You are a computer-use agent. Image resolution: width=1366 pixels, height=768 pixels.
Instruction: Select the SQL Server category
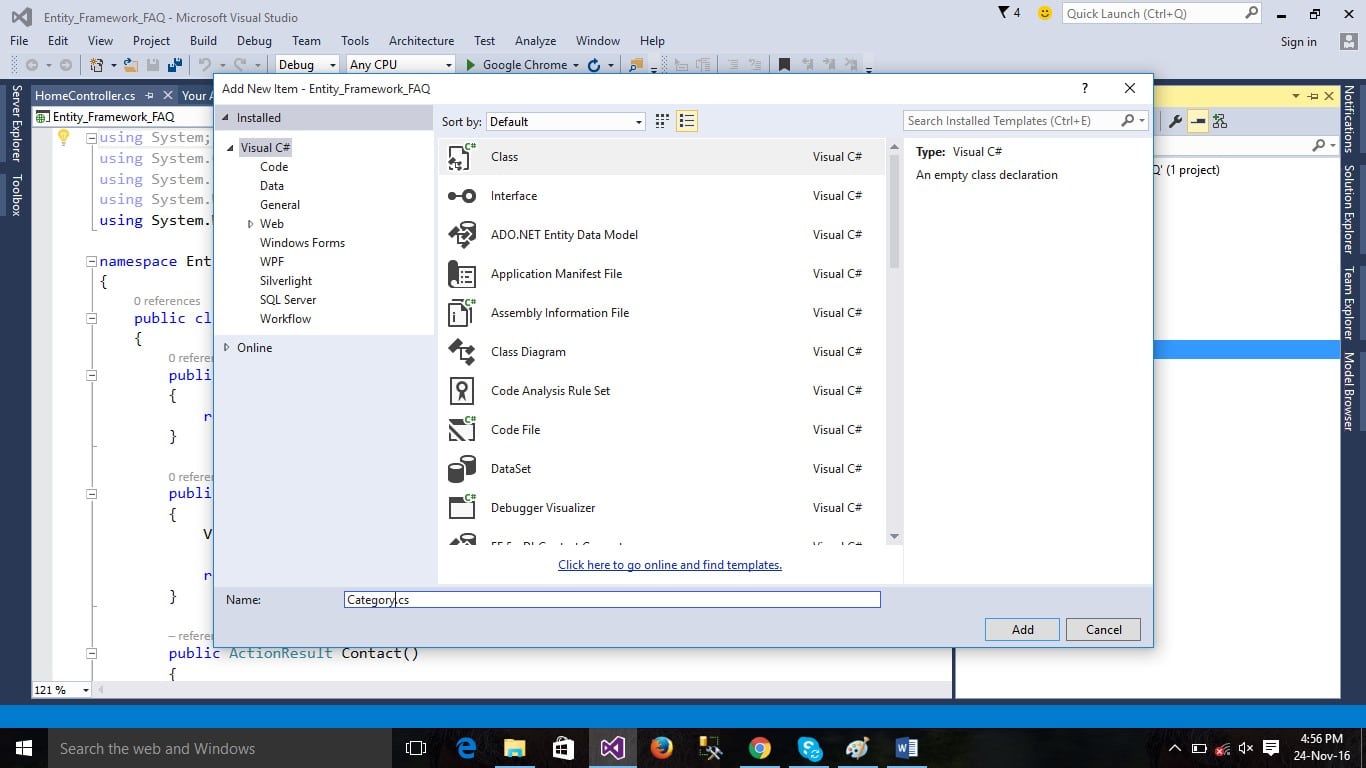[x=288, y=300]
